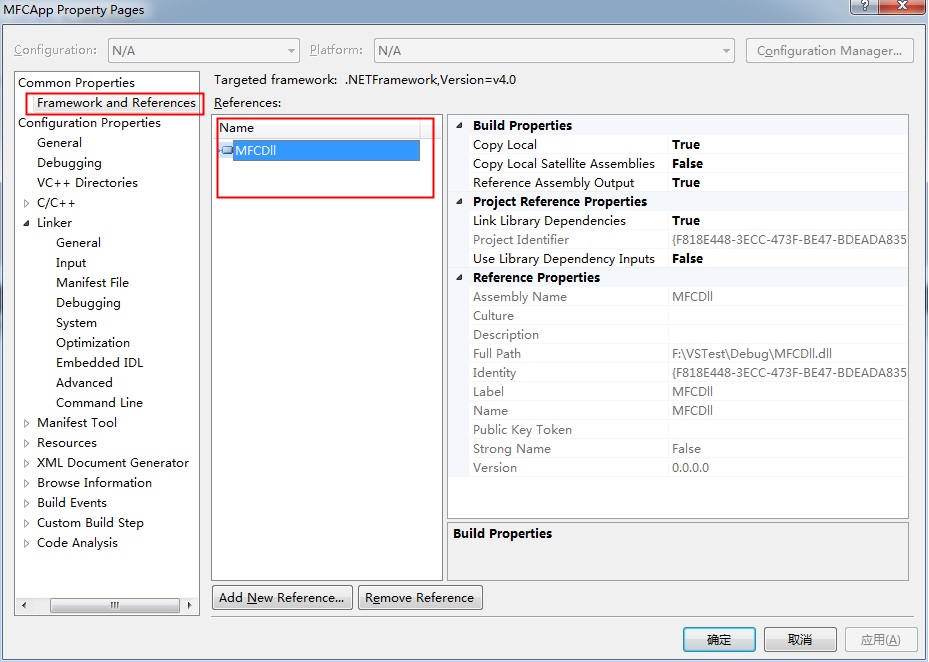Click Remove Reference button
The image size is (929, 662).
pyautogui.click(x=420, y=597)
